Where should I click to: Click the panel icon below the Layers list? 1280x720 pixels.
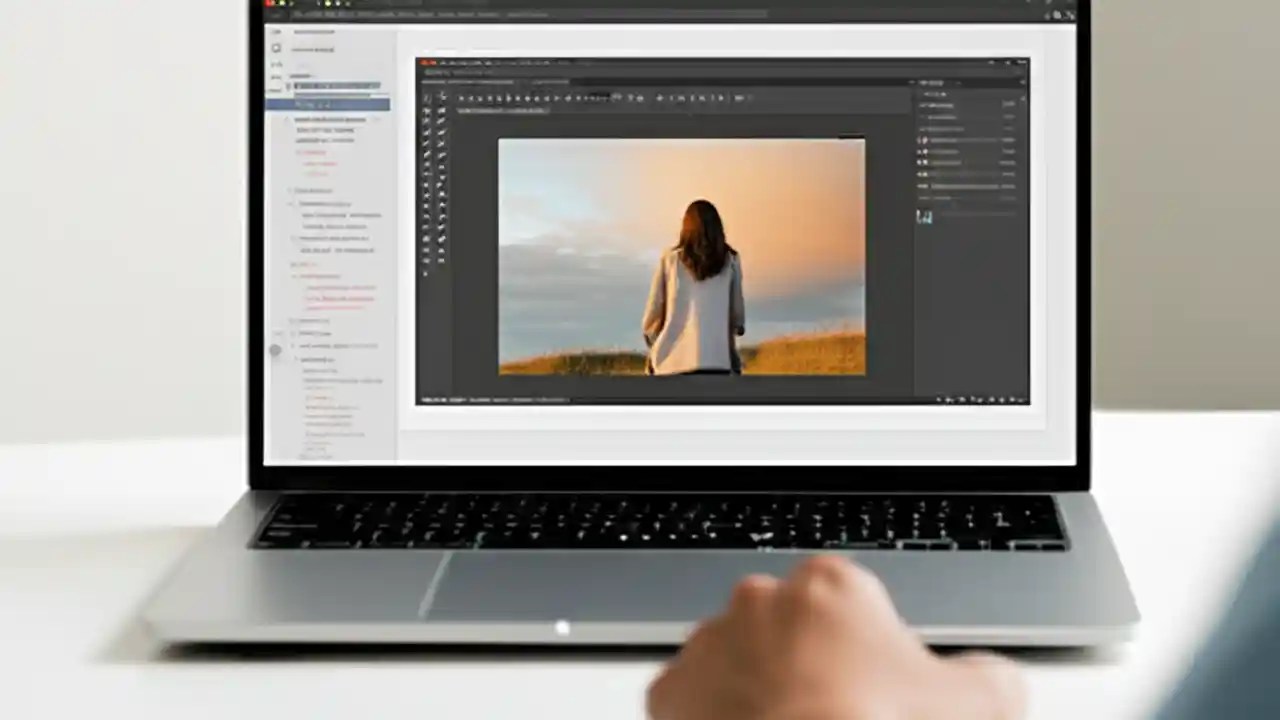pos(923,217)
